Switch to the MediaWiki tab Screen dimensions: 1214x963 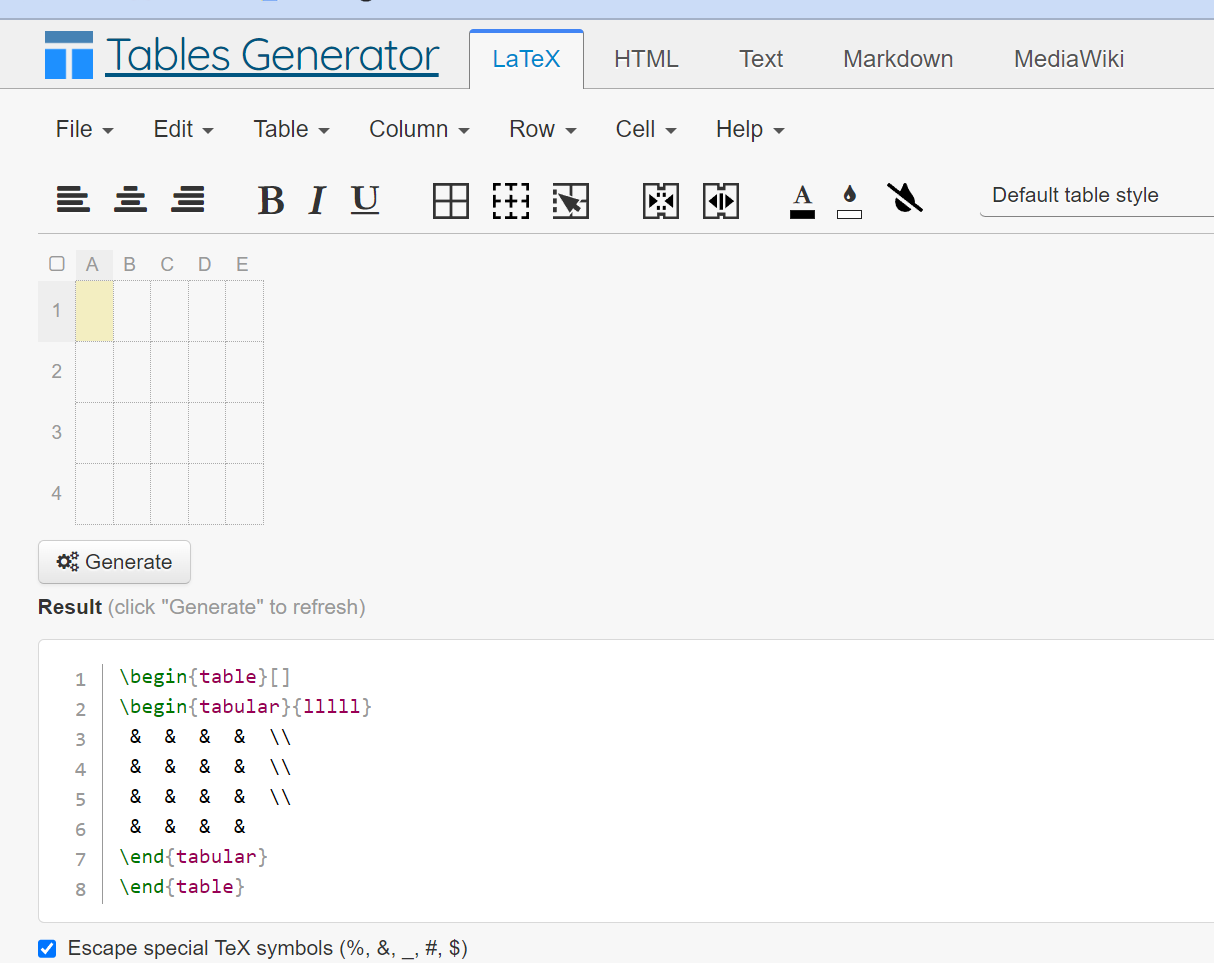(x=1069, y=59)
